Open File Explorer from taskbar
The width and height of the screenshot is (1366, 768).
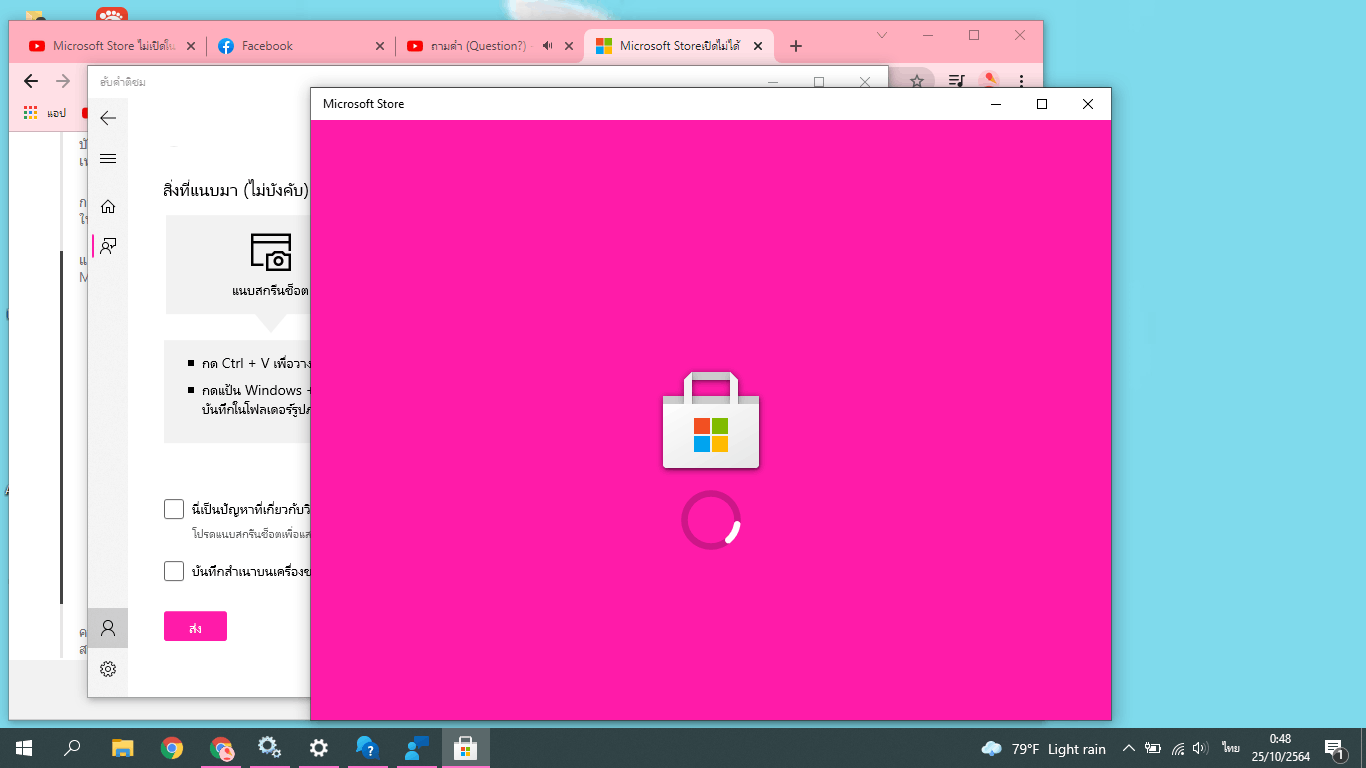coord(122,748)
